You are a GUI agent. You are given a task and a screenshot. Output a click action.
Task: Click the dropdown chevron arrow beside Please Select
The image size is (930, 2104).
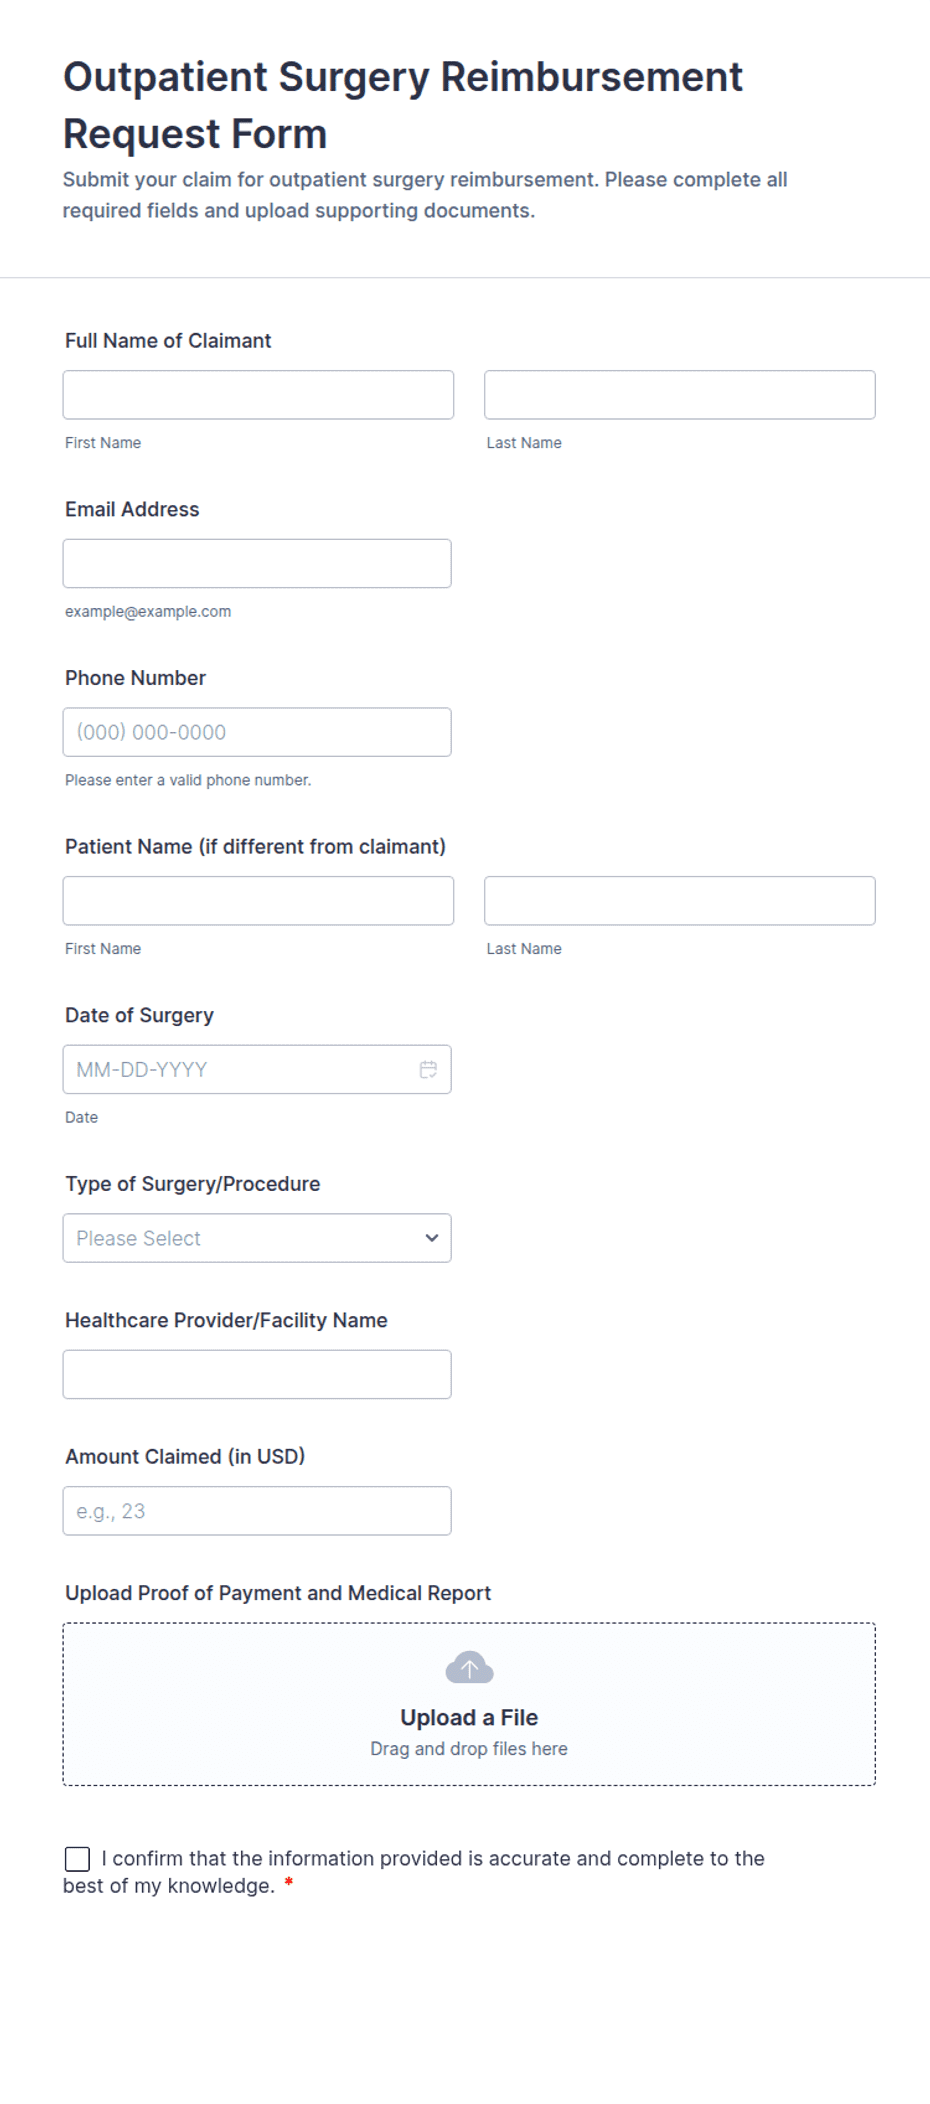click(x=432, y=1238)
